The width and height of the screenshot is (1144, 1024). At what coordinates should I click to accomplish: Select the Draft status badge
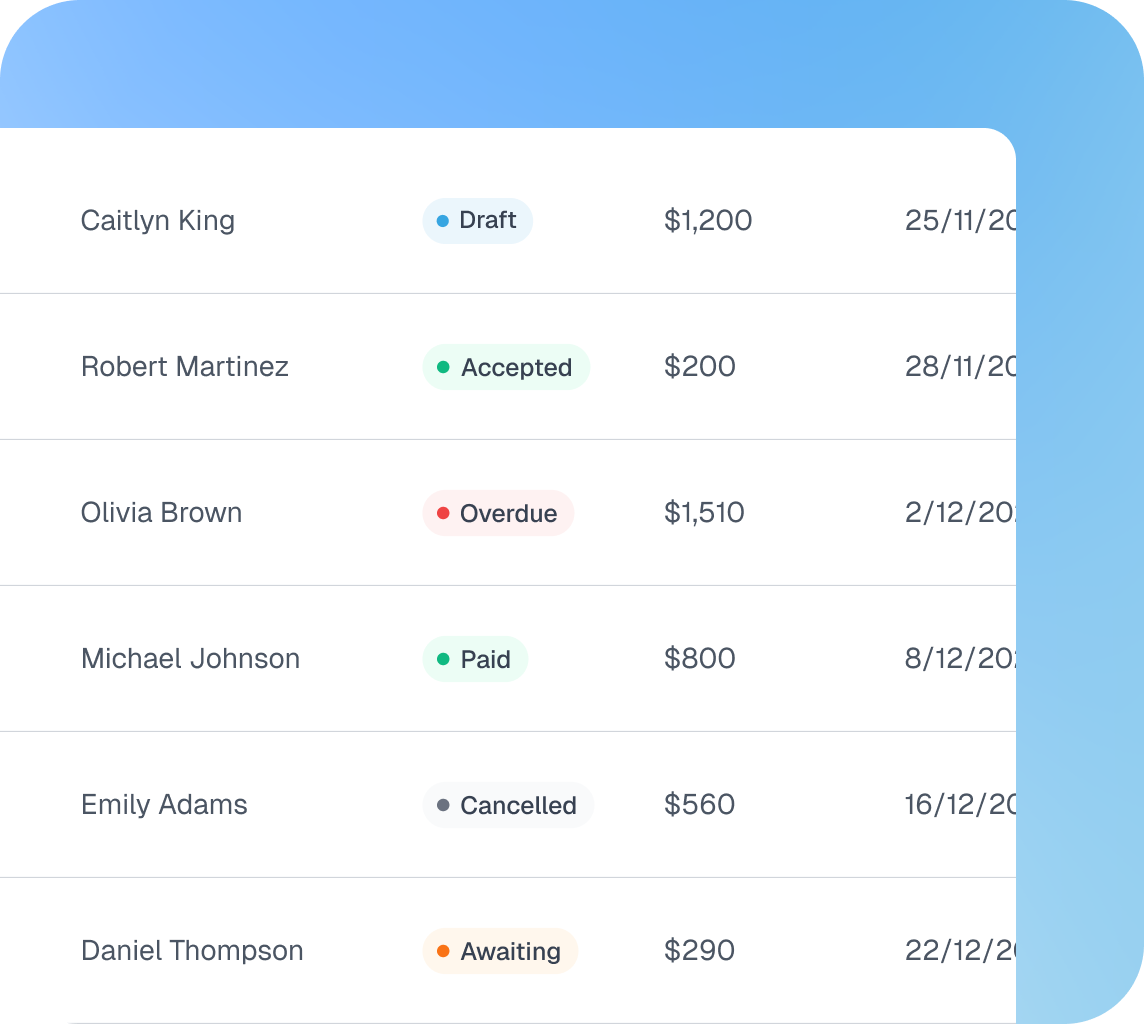point(477,220)
